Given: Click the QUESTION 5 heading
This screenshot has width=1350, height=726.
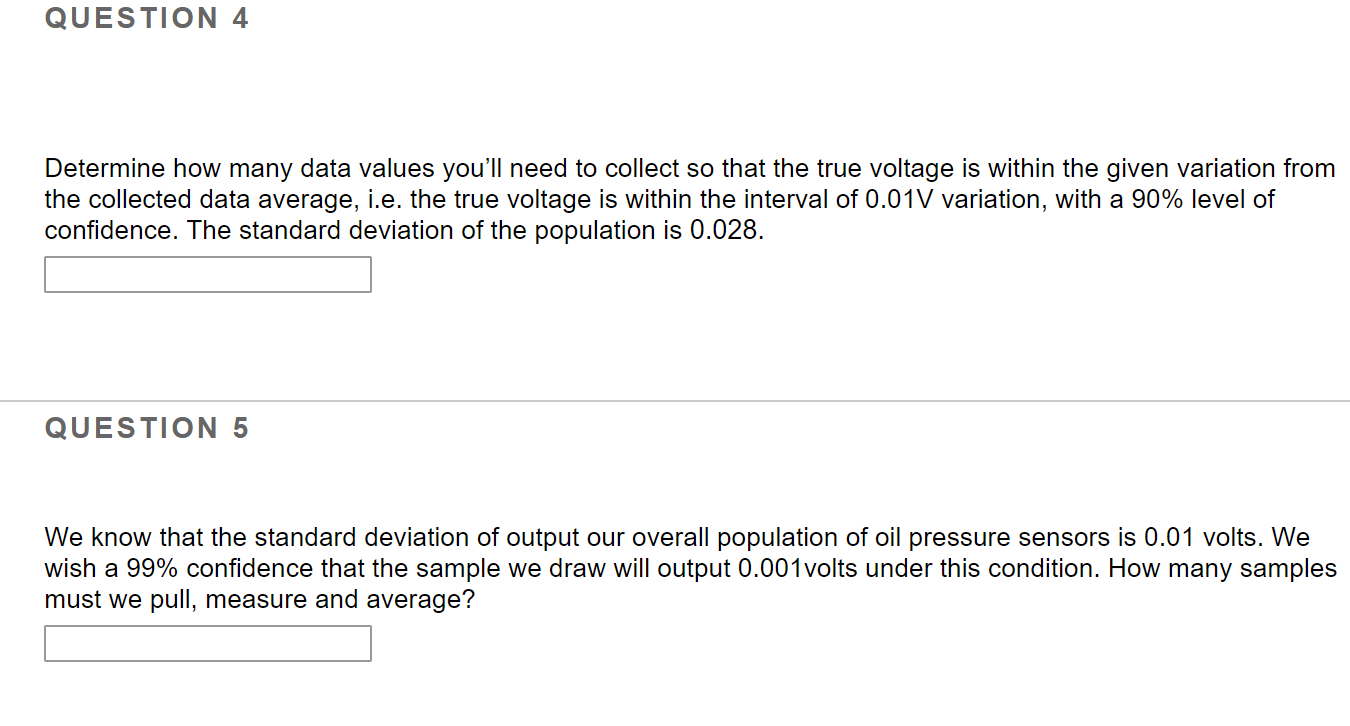Looking at the screenshot, I should tap(146, 428).
